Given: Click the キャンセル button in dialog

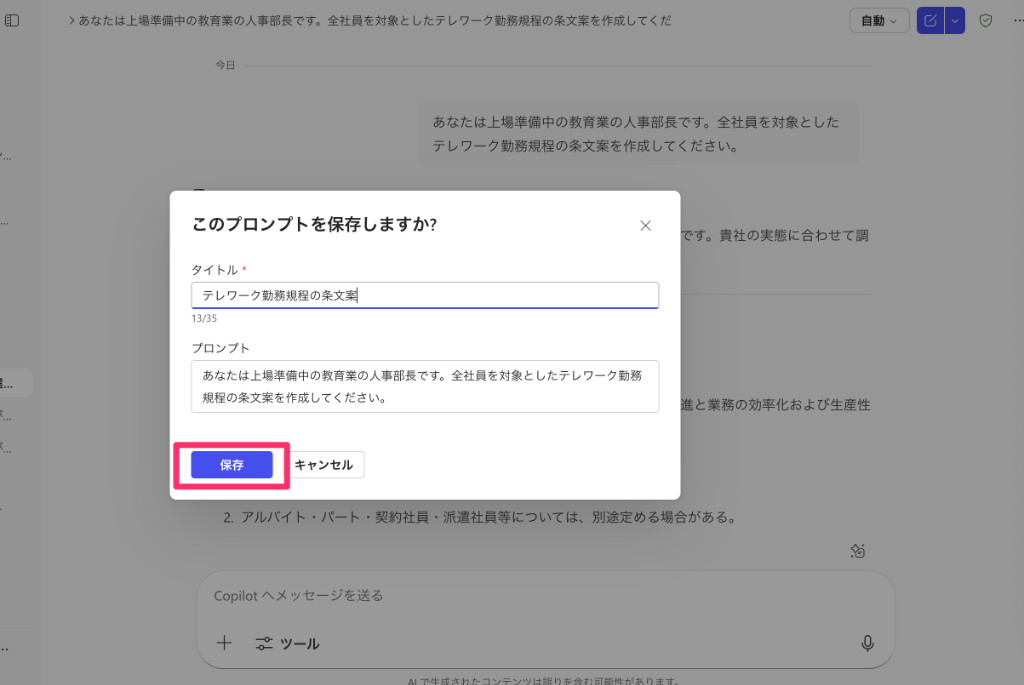Looking at the screenshot, I should [x=323, y=465].
